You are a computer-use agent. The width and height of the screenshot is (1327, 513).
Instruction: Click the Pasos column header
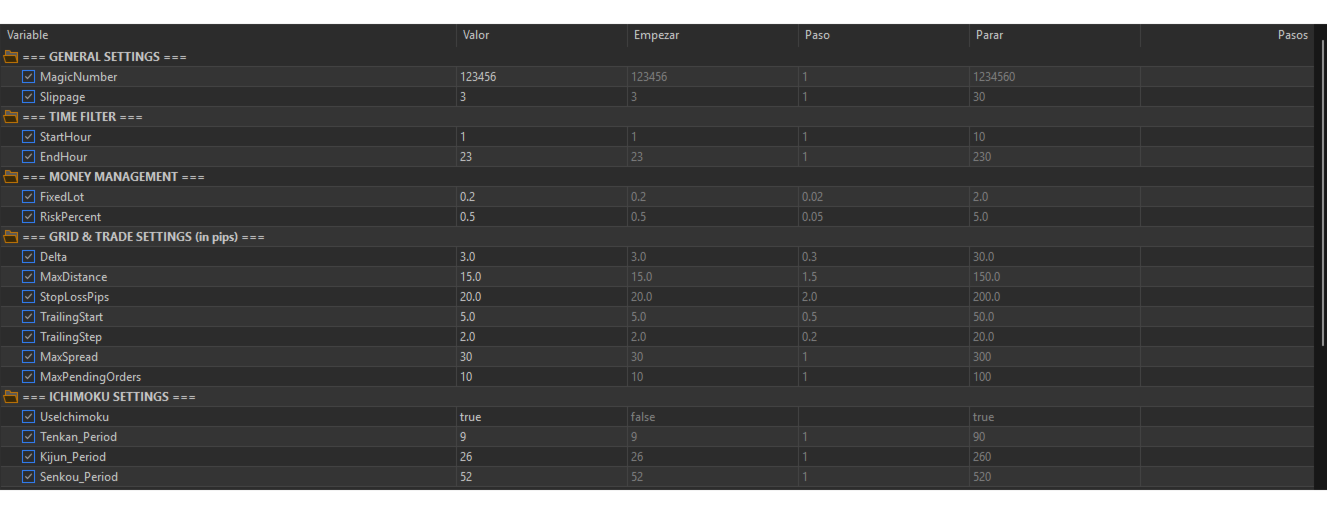(1292, 35)
